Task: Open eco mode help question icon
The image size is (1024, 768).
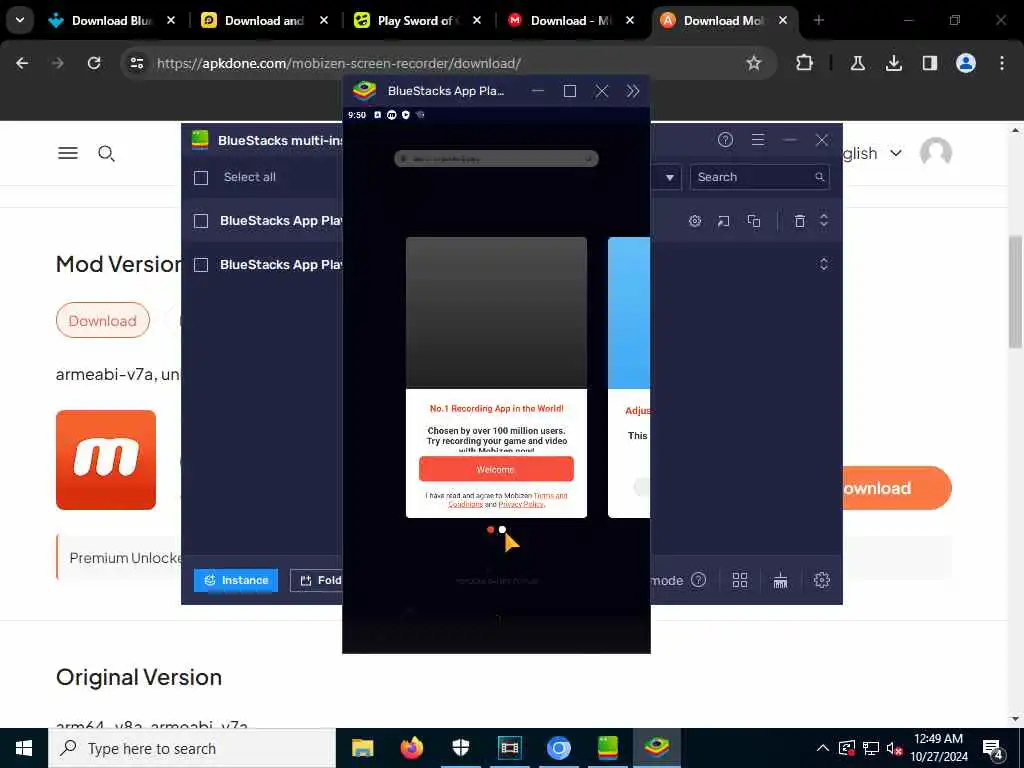Action: (698, 580)
